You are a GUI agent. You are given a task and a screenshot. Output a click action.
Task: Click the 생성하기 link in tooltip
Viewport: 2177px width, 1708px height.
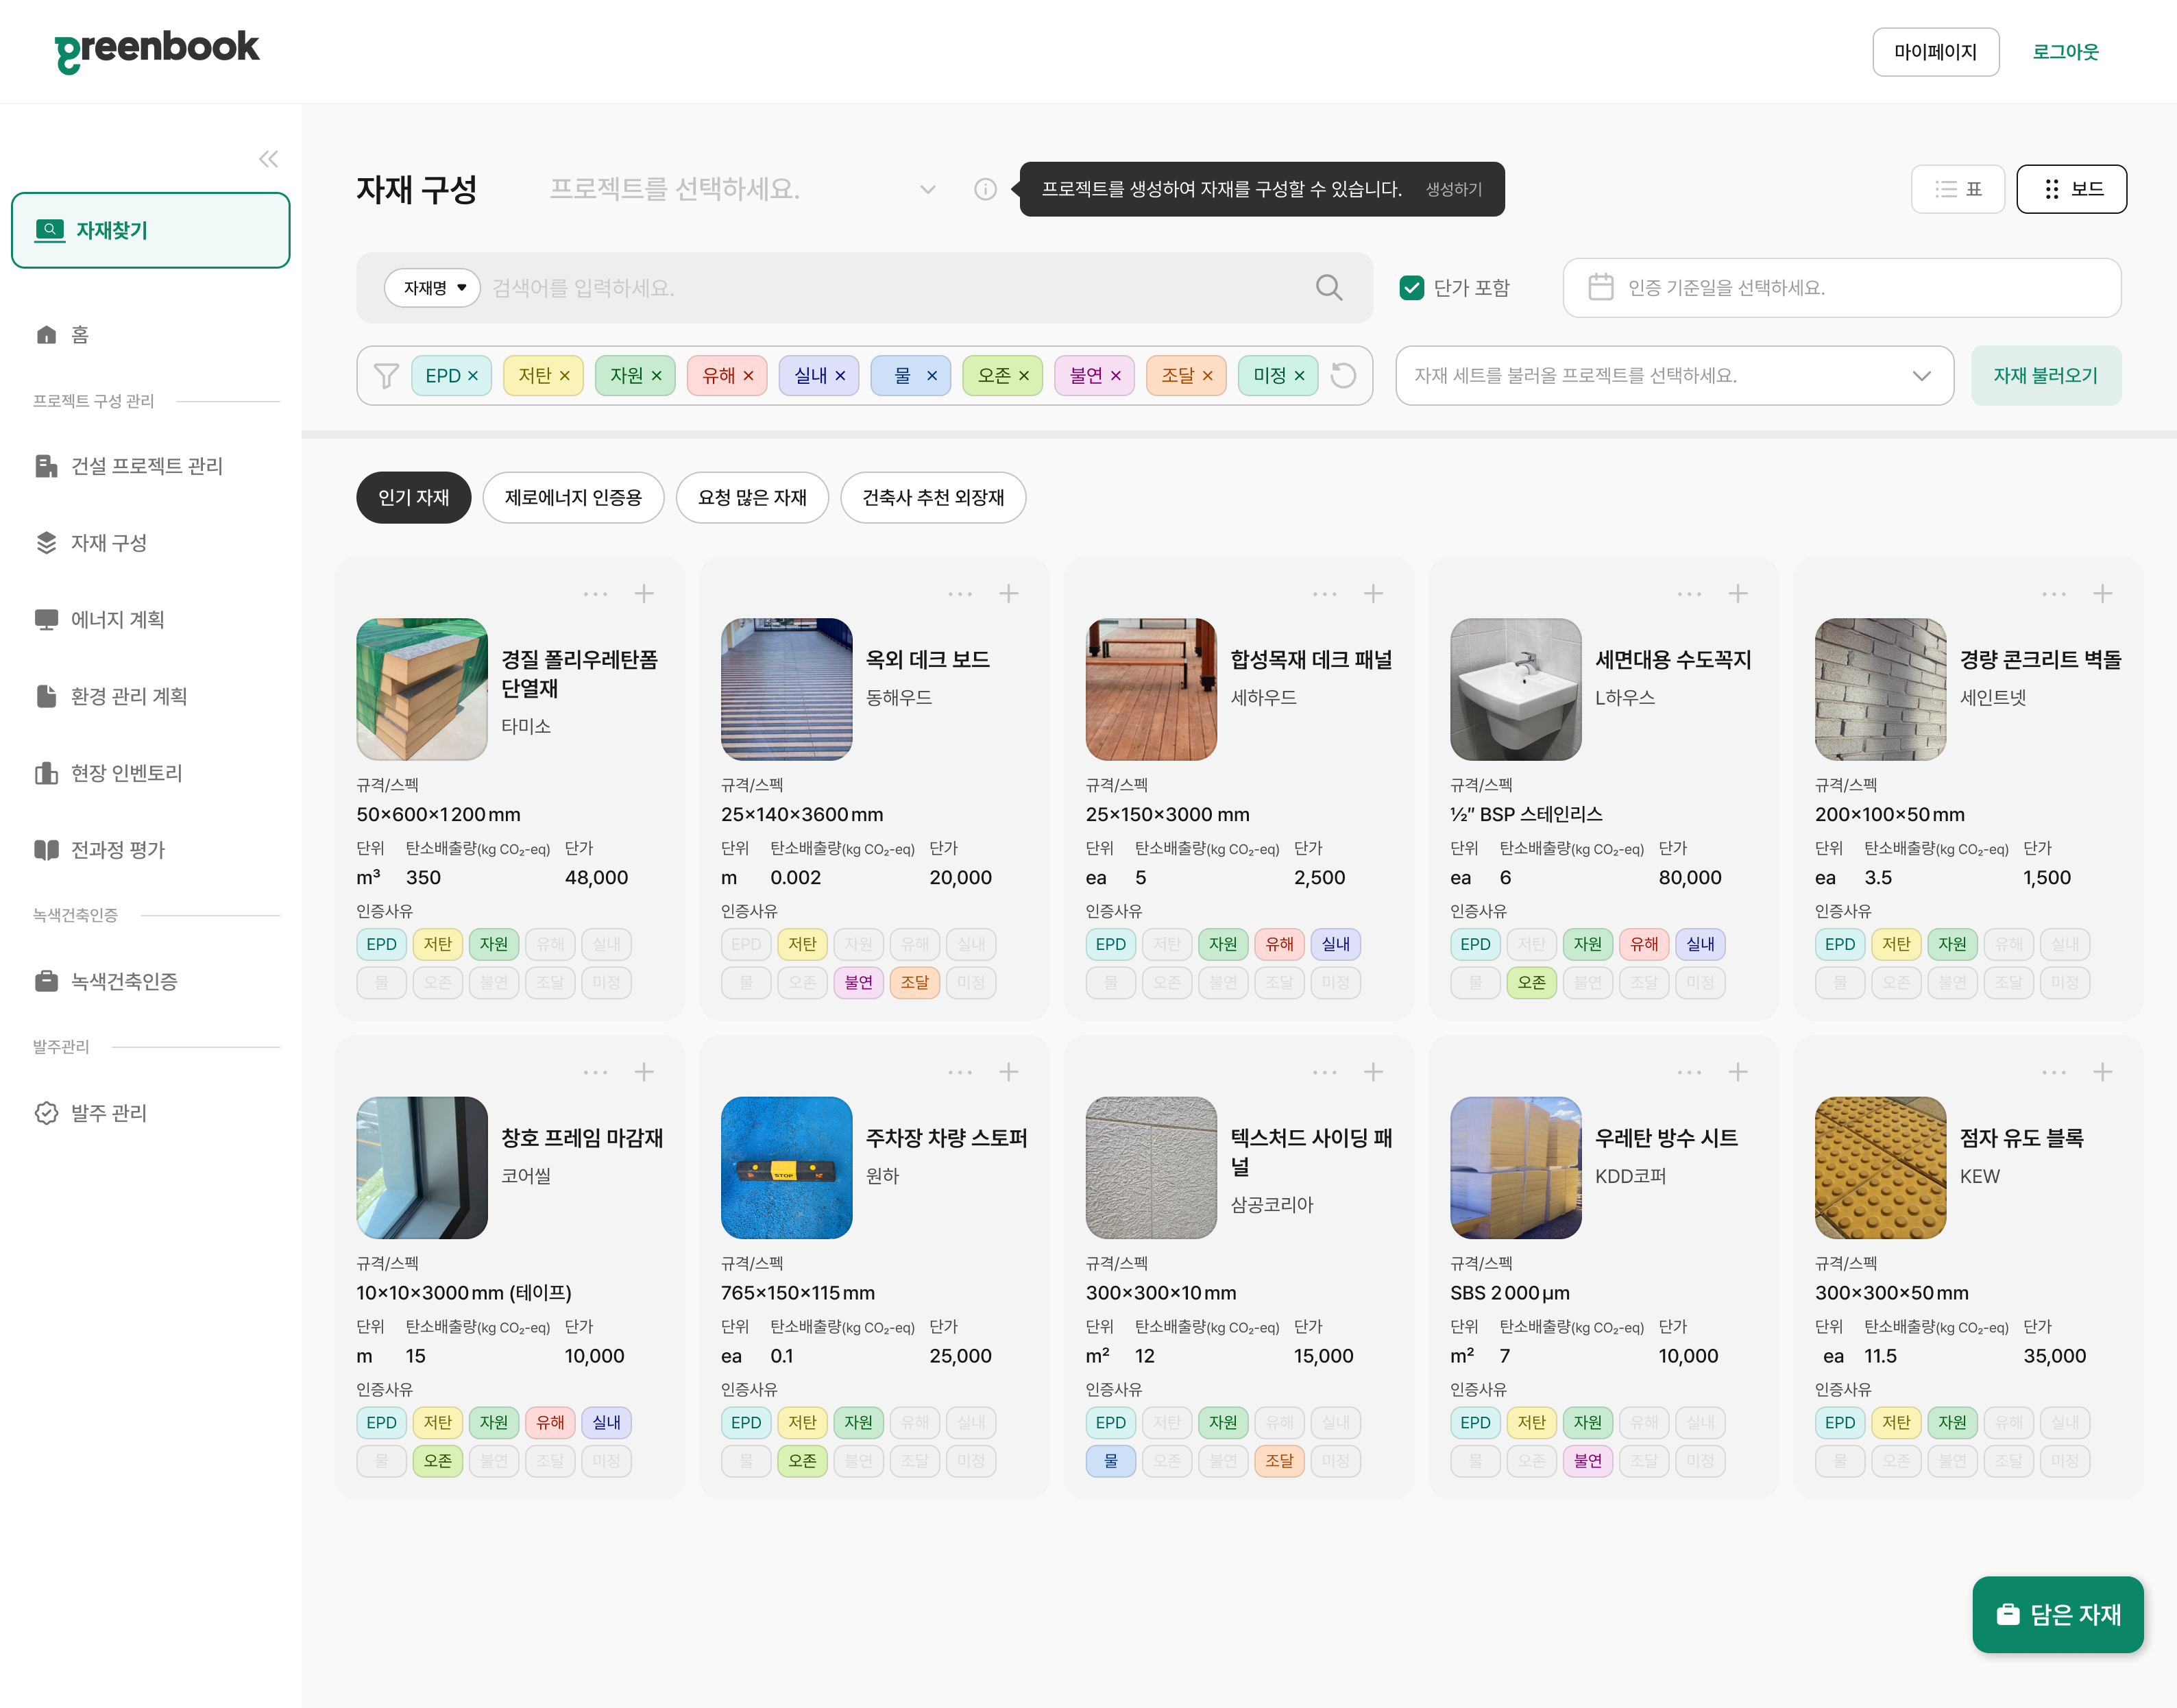(1453, 189)
